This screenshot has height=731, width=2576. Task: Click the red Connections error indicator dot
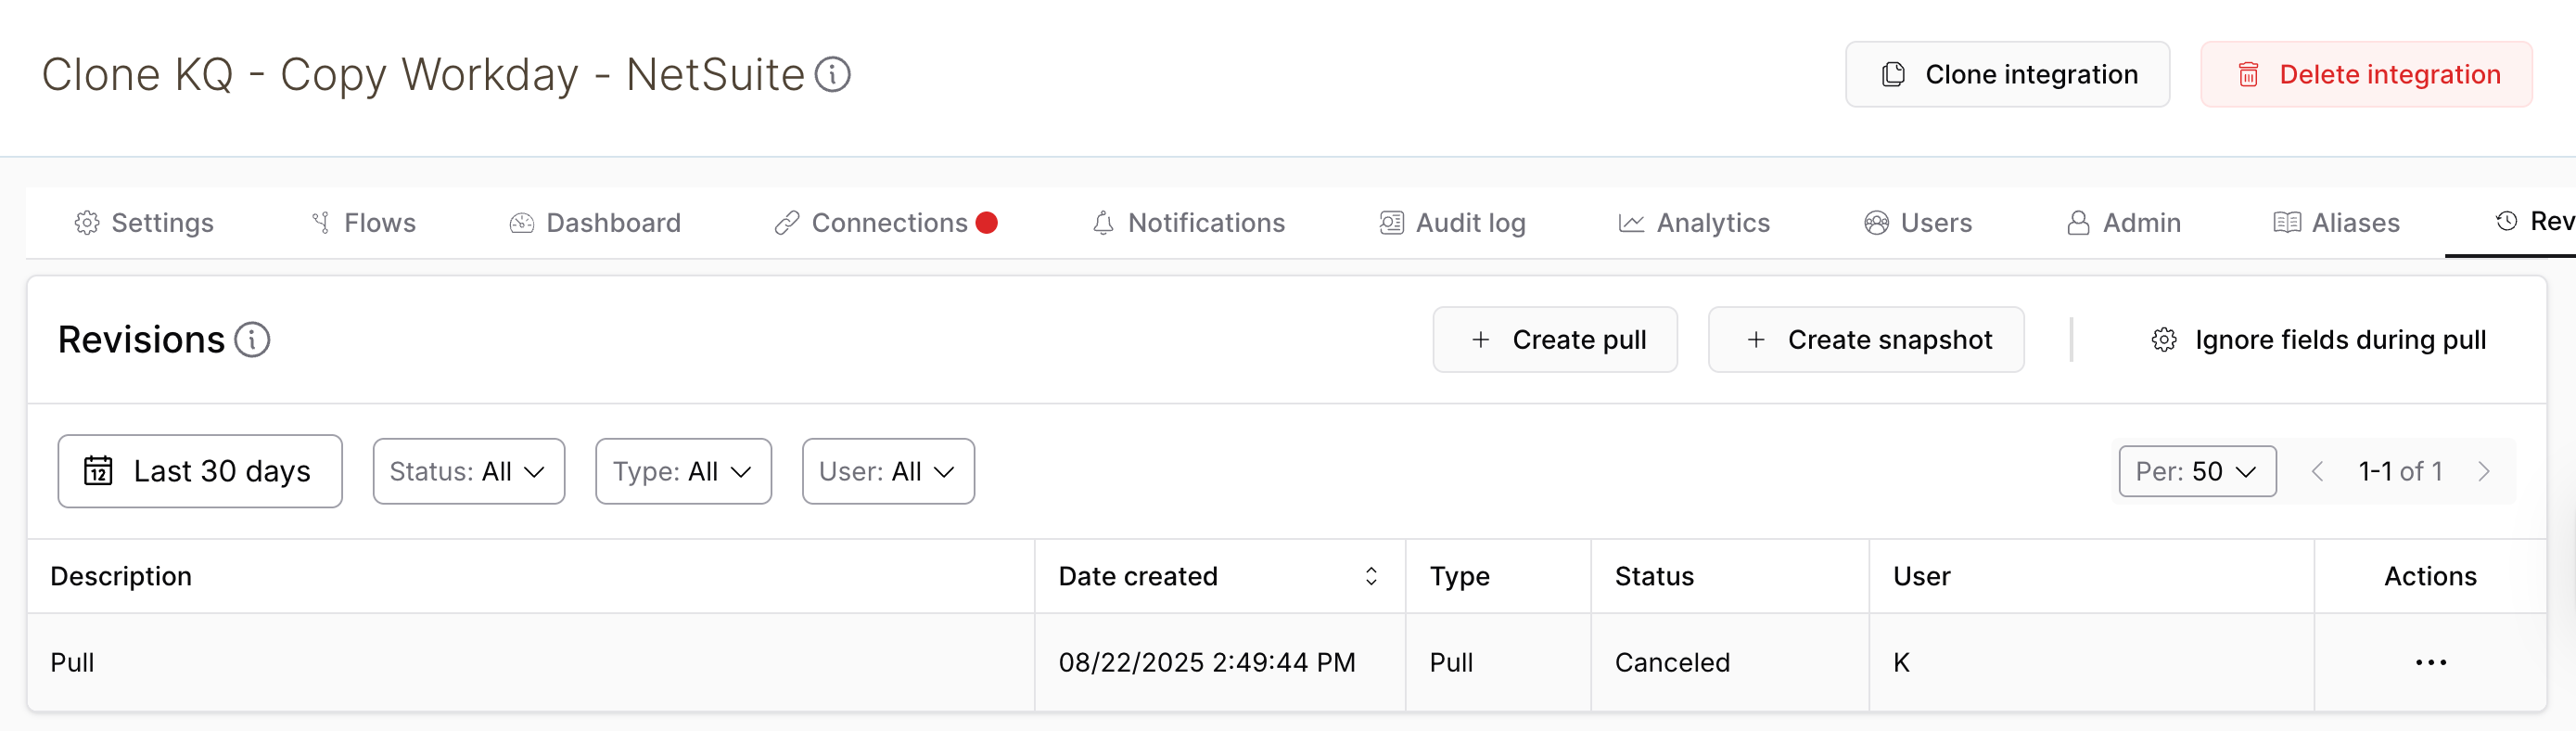point(986,222)
